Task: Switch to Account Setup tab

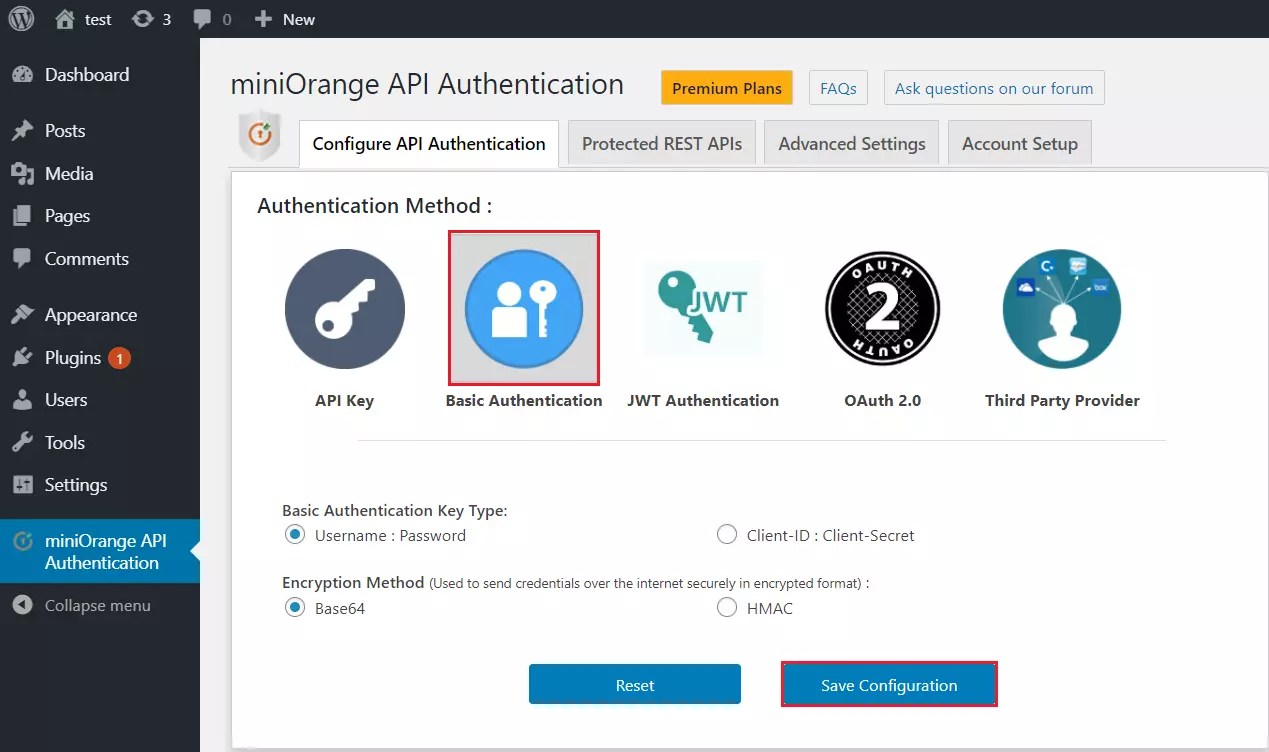Action: pyautogui.click(x=1020, y=144)
